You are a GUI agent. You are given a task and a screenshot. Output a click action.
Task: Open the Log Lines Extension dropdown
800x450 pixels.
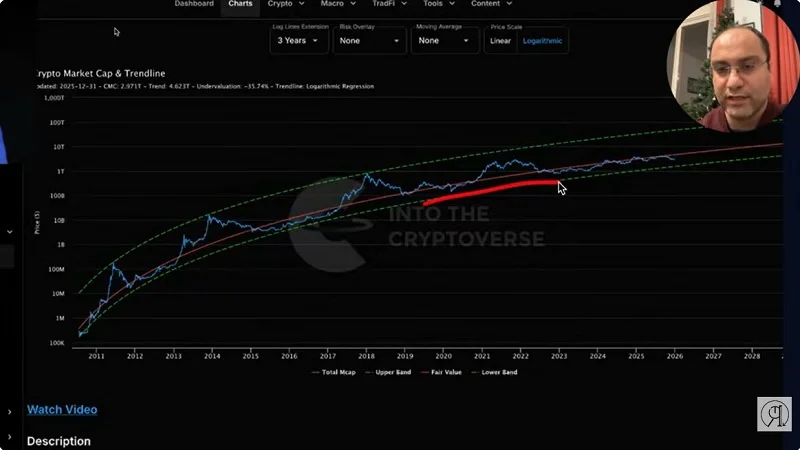[x=299, y=41]
